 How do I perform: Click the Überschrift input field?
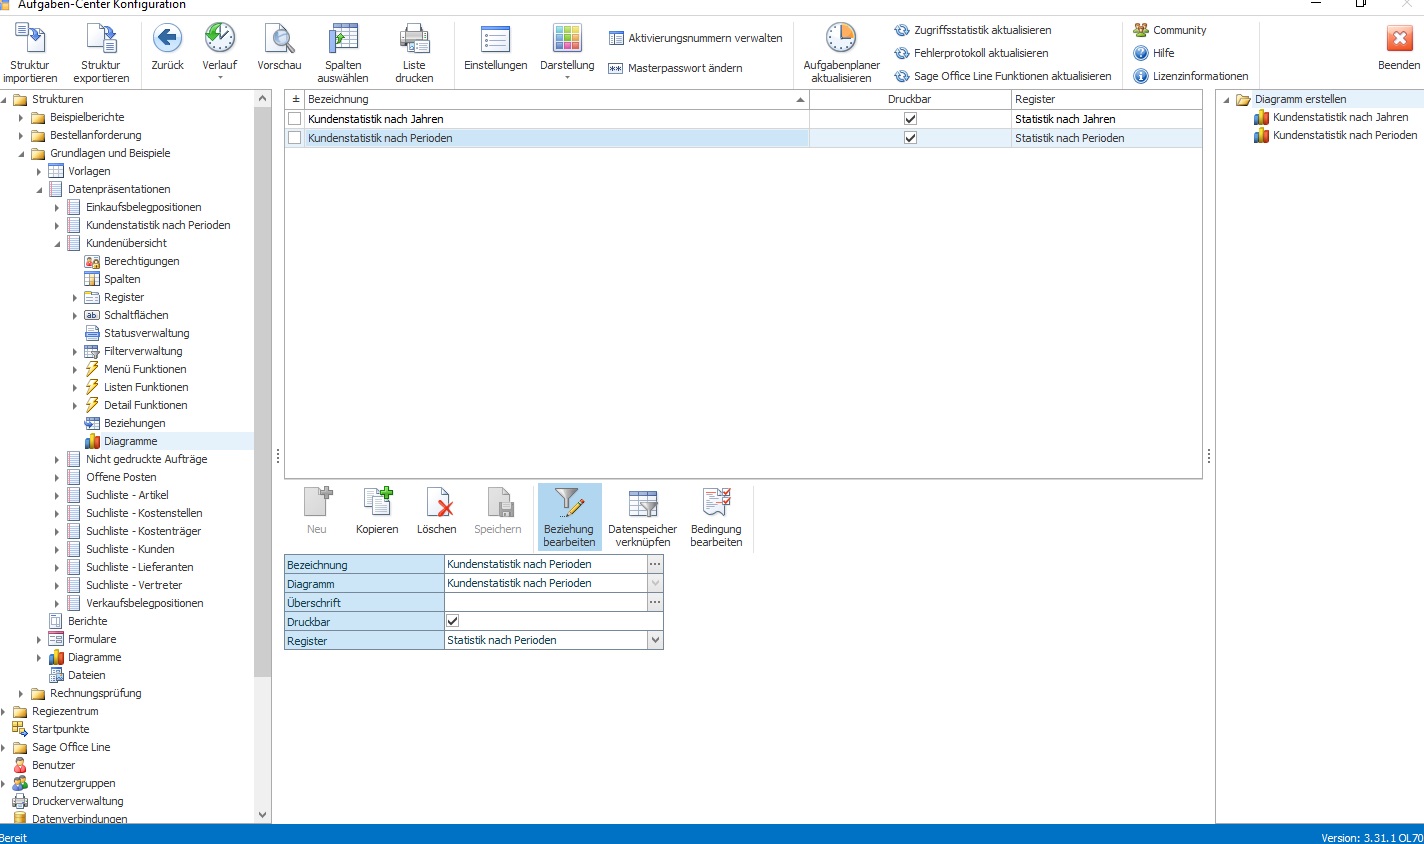[x=546, y=602]
